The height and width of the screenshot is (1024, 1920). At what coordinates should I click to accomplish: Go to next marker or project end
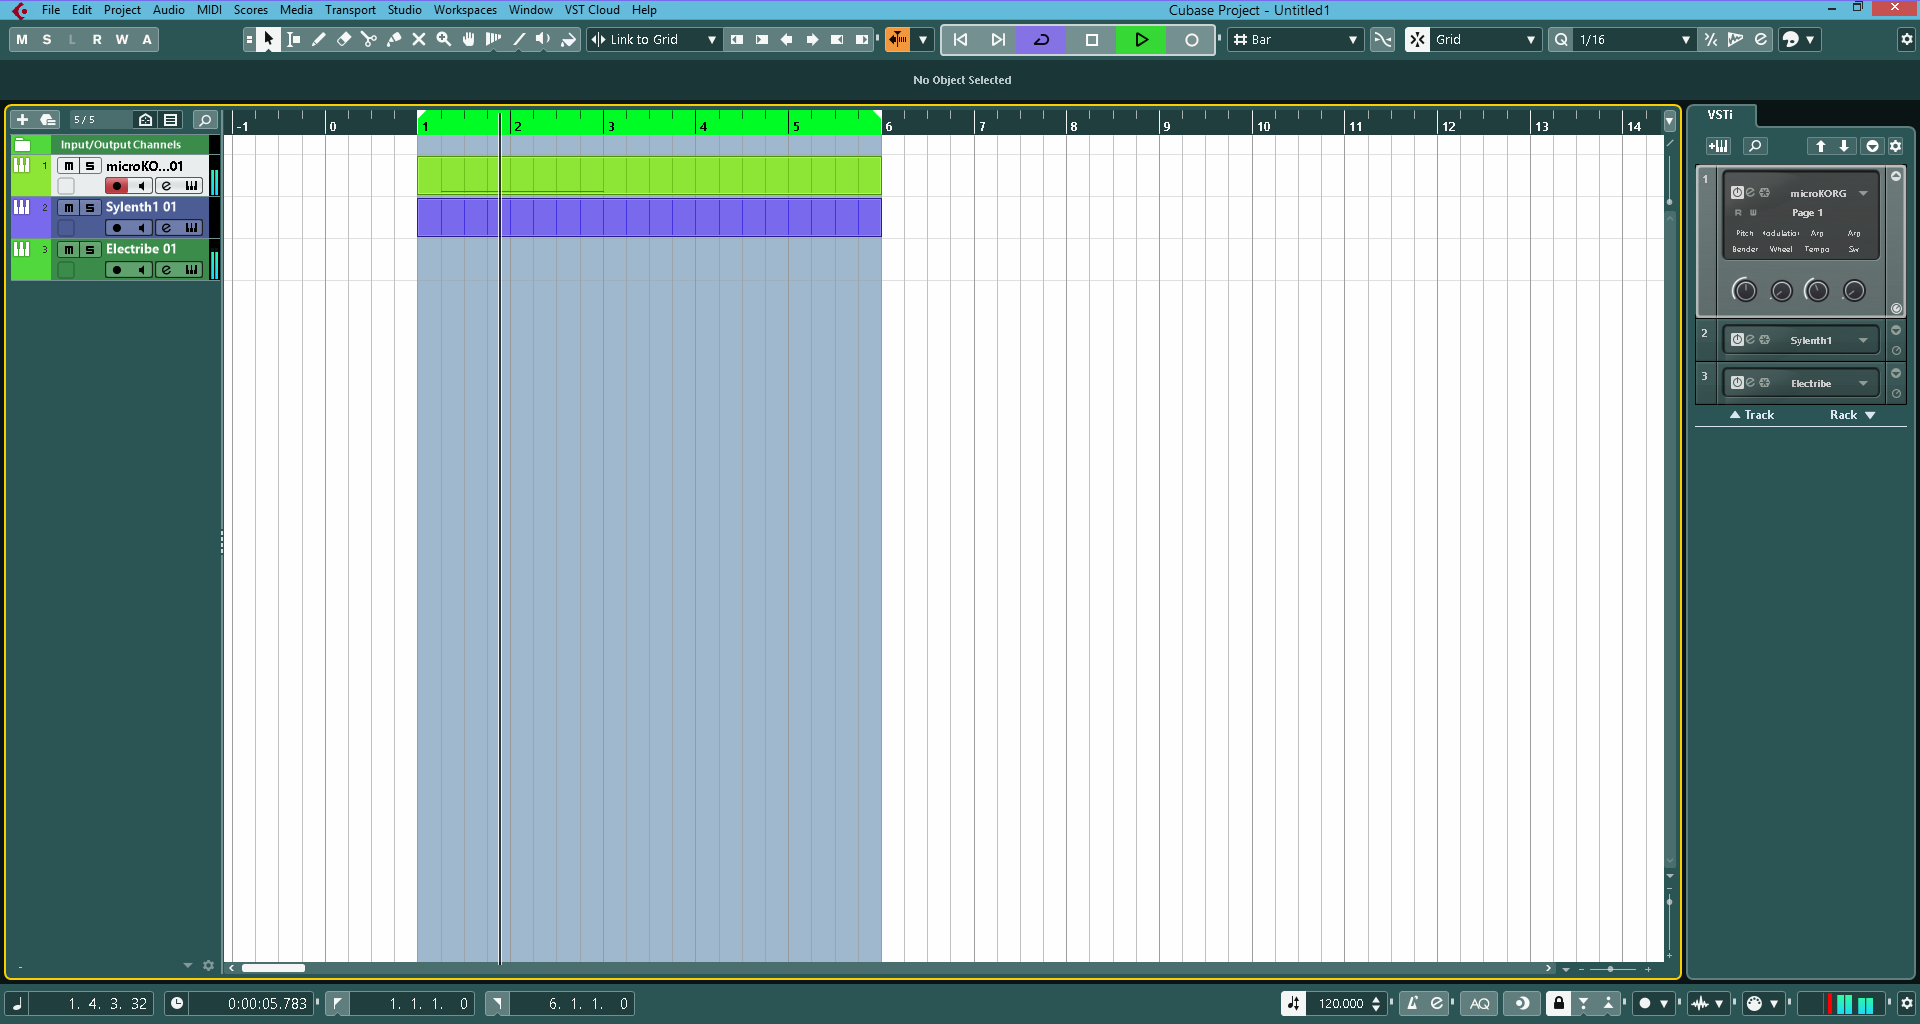click(998, 39)
